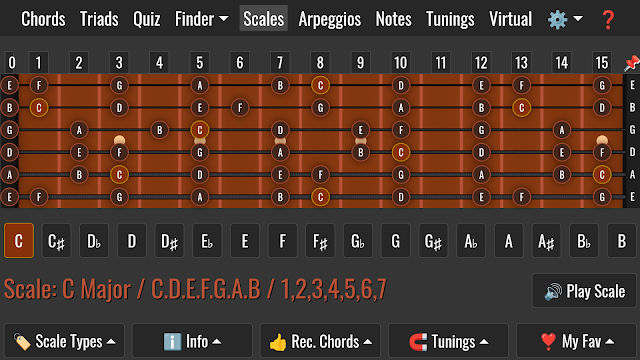Click fret number 15 label

(x=602, y=63)
